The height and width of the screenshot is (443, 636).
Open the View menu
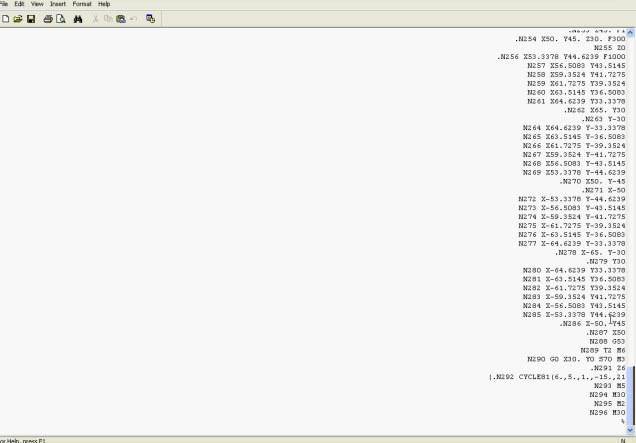tap(37, 4)
